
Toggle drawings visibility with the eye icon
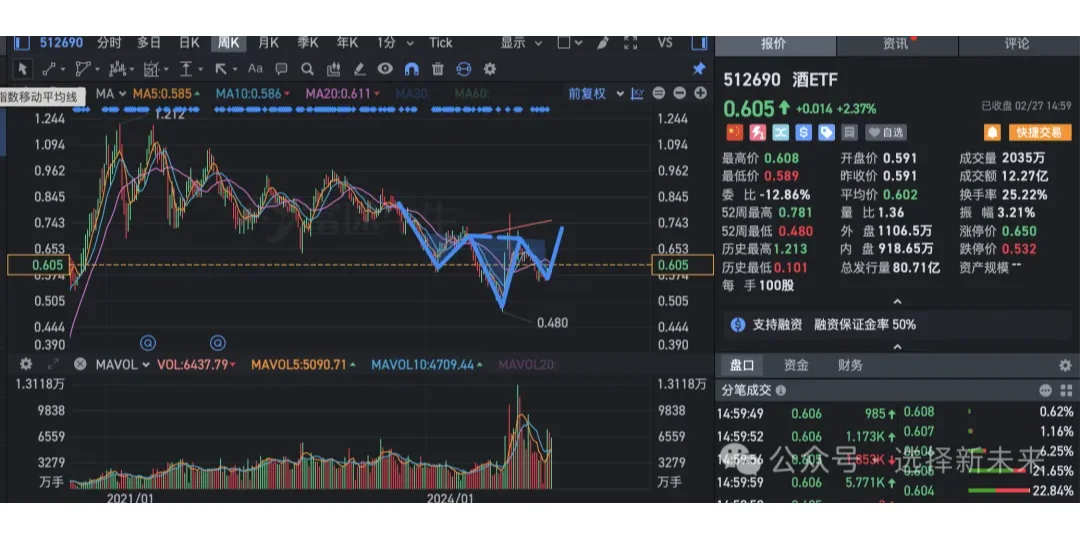[x=385, y=69]
